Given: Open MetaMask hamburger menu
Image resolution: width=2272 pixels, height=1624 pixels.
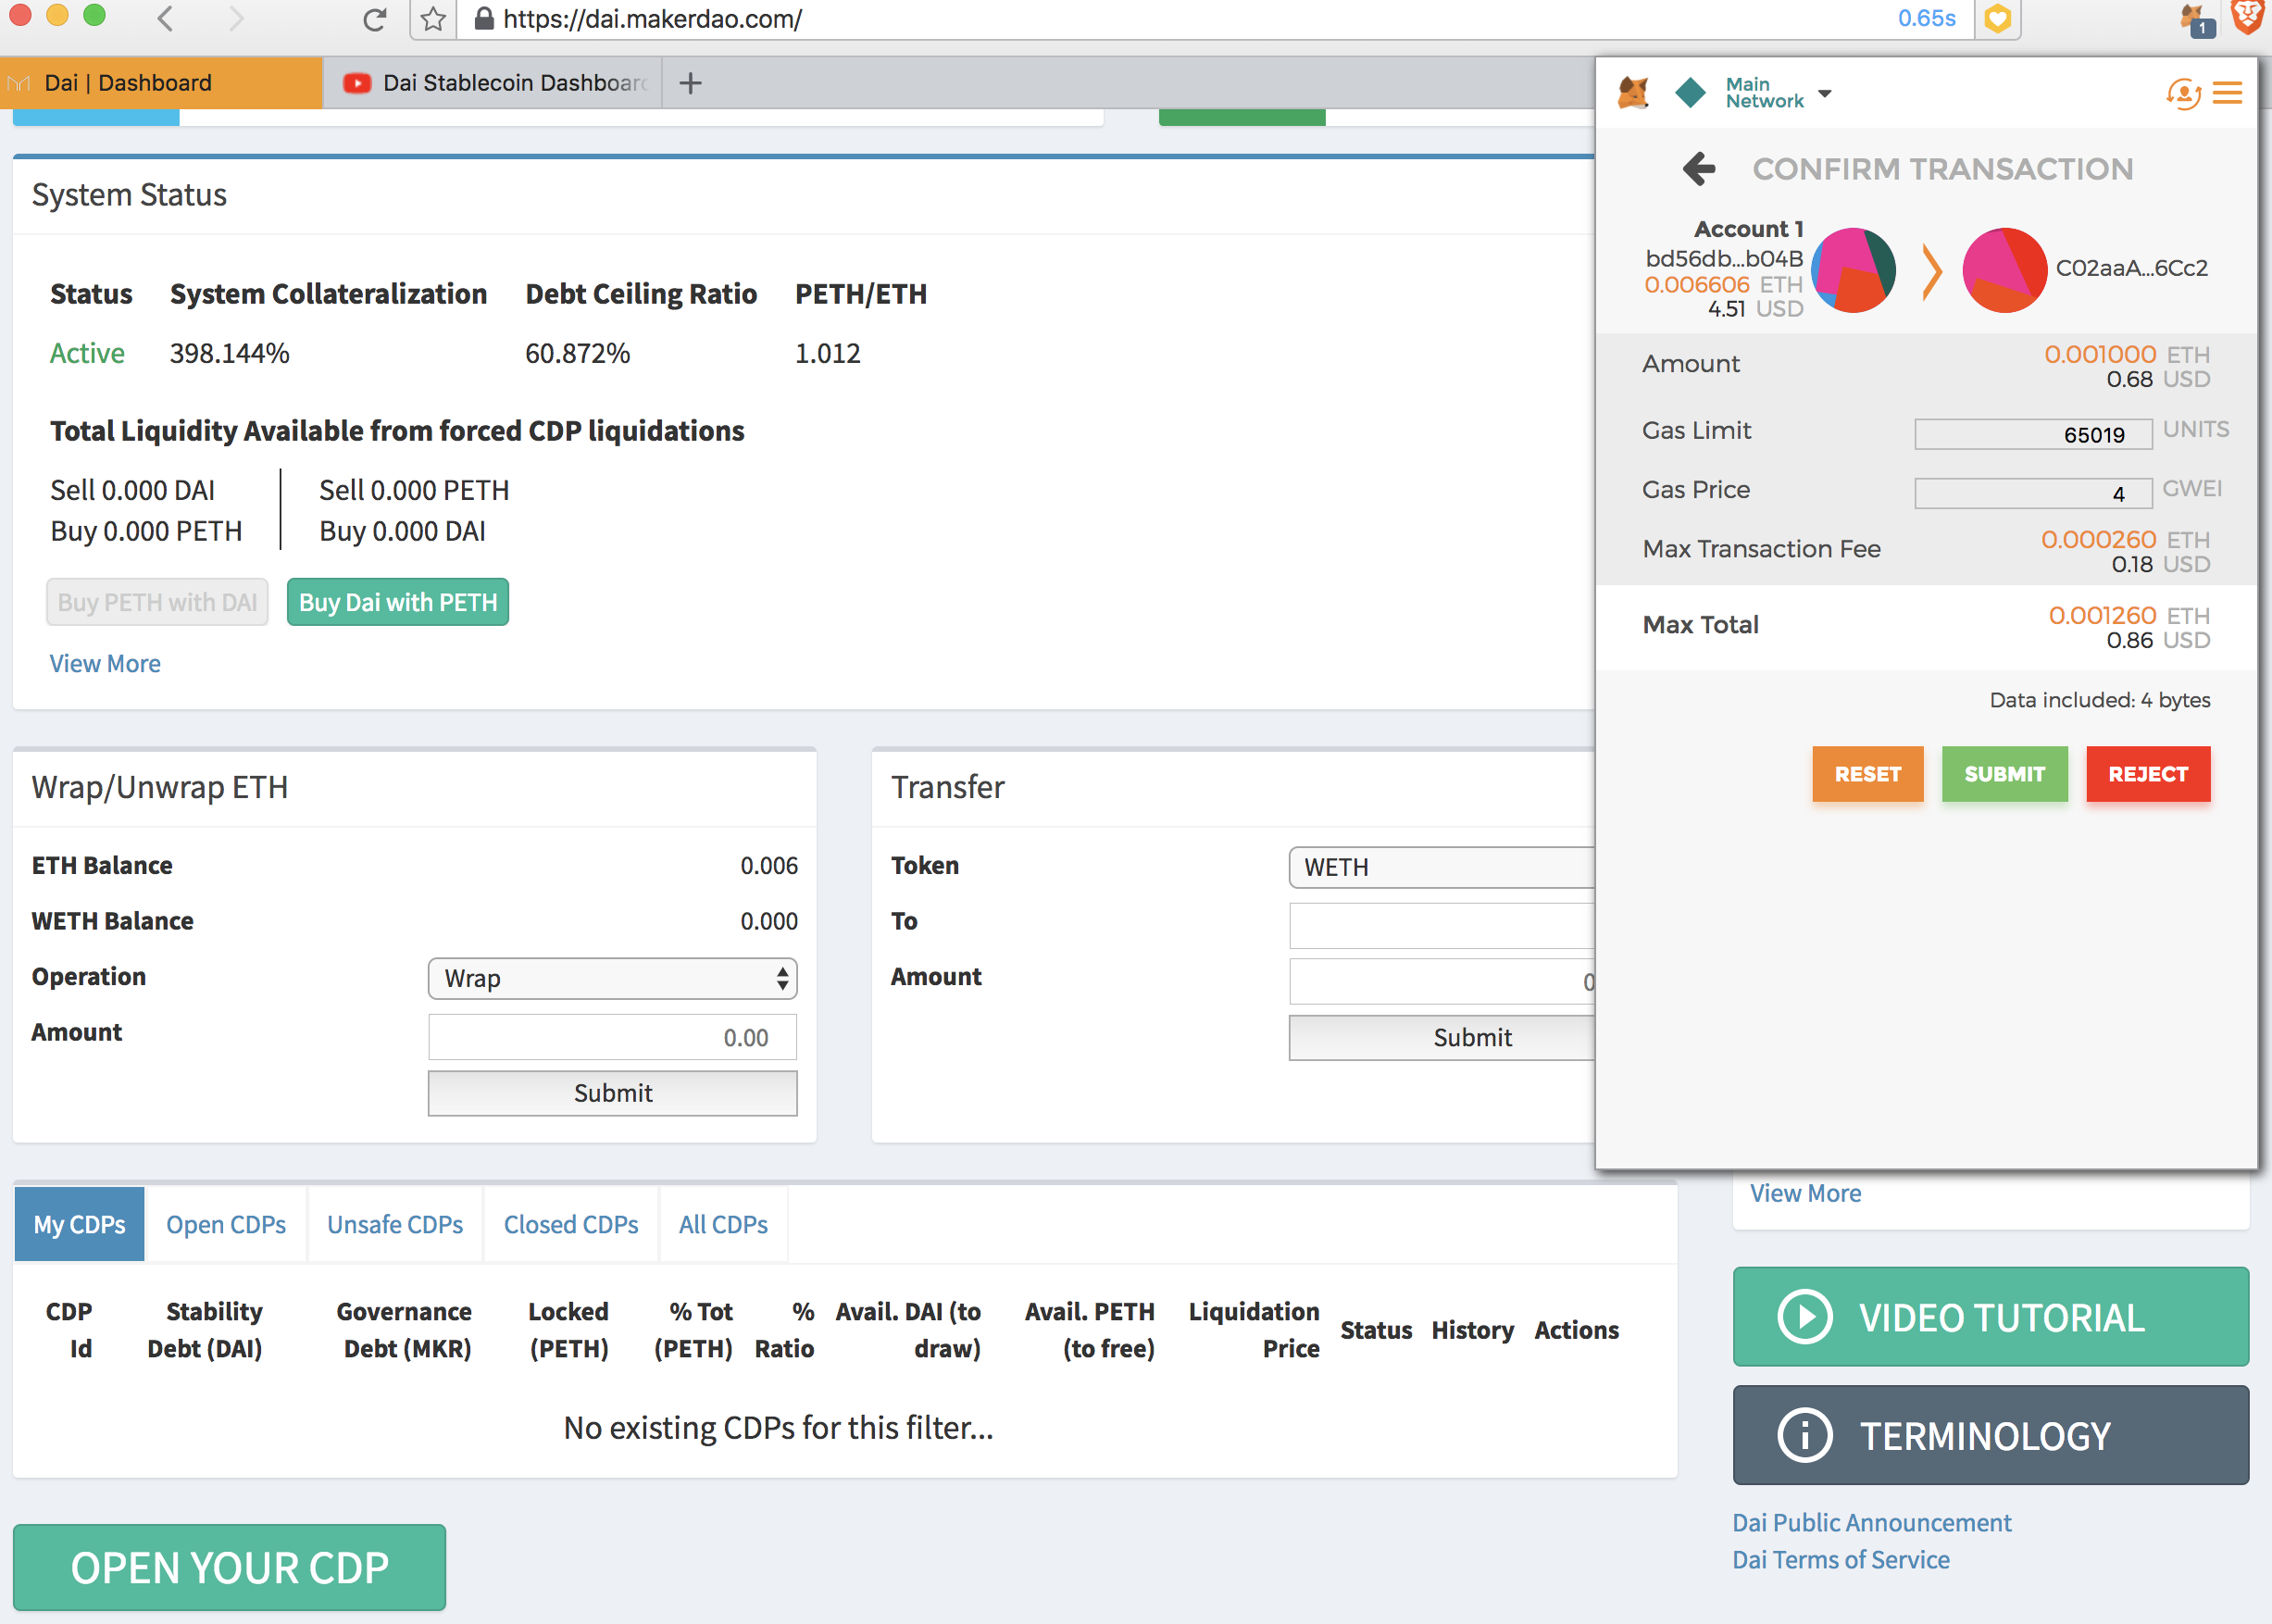Looking at the screenshot, I should (x=2228, y=94).
